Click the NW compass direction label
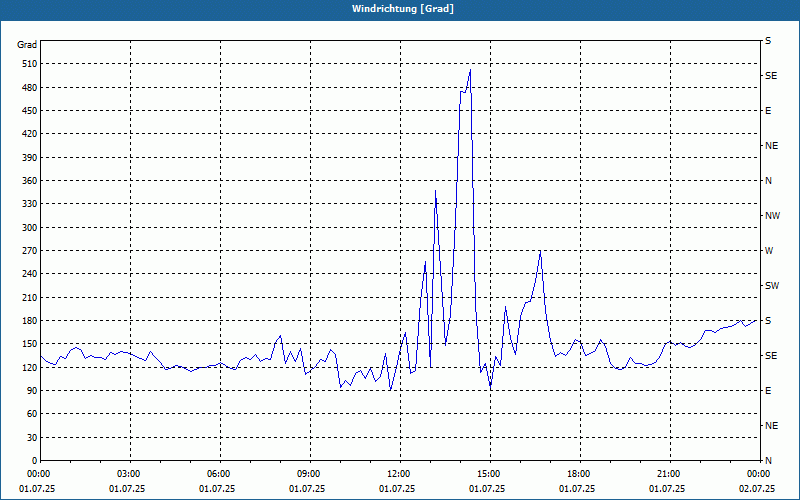 coord(772,216)
